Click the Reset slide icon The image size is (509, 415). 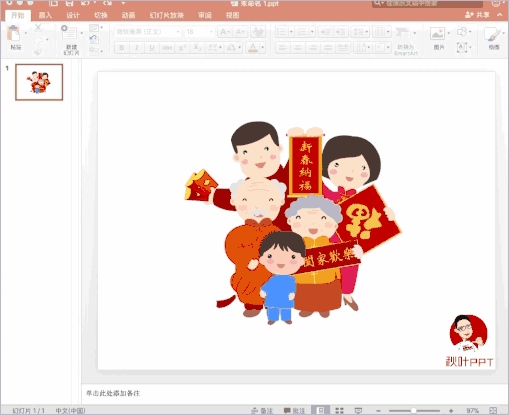pyautogui.click(x=94, y=39)
